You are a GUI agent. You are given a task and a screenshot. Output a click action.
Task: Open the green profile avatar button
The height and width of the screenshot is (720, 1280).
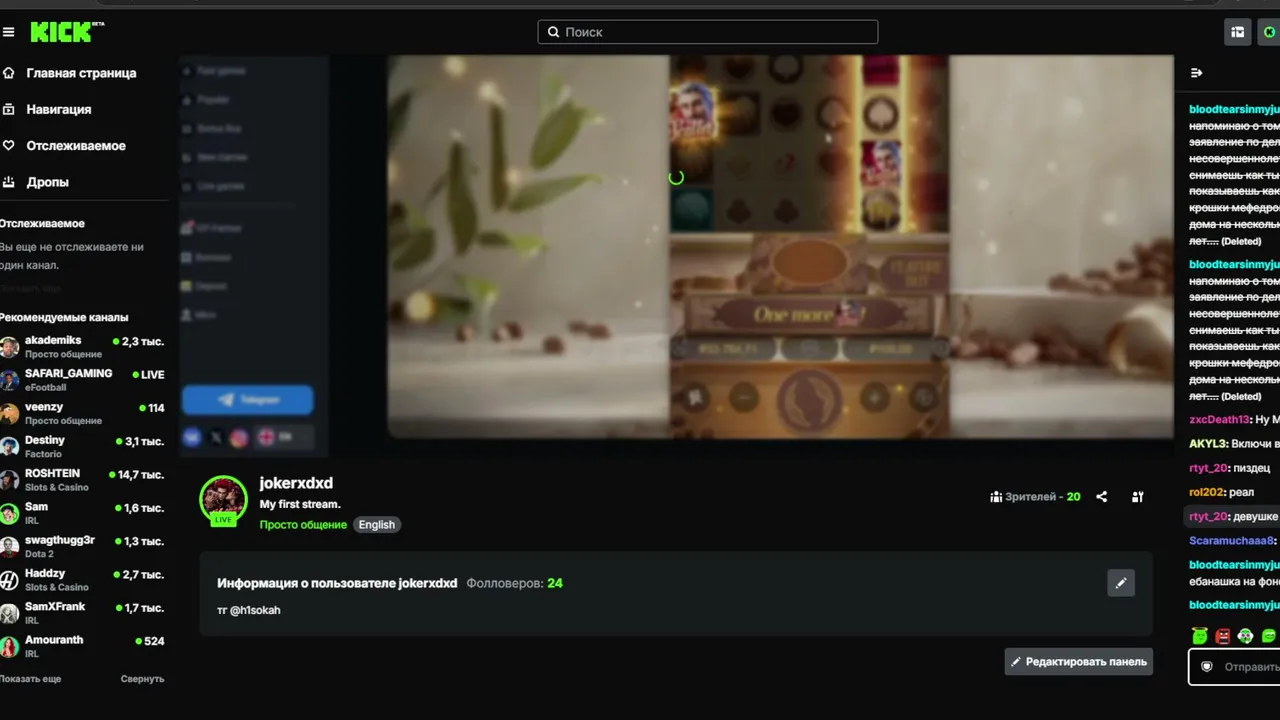point(1270,32)
